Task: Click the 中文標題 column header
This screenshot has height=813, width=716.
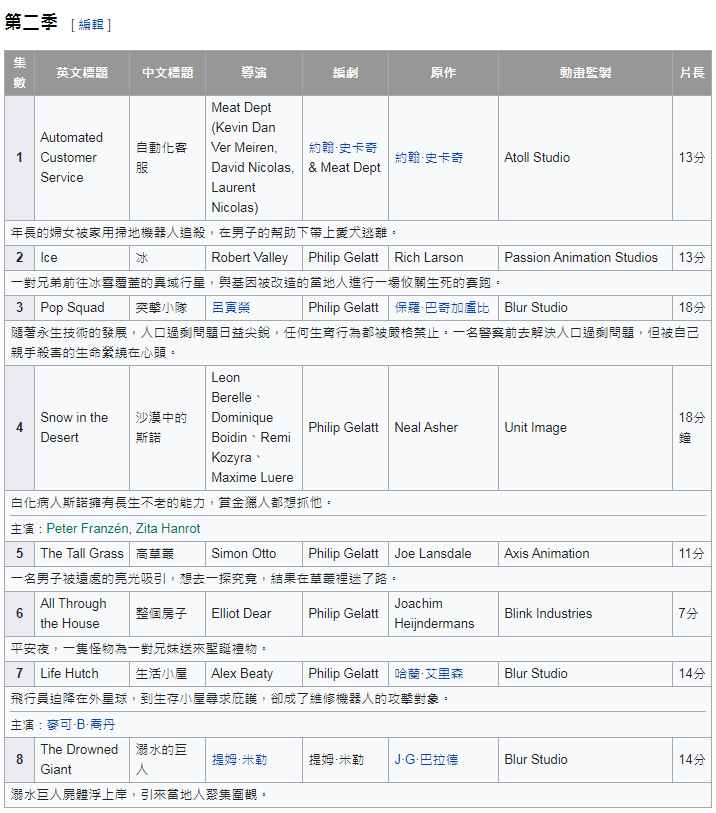Action: (x=167, y=73)
